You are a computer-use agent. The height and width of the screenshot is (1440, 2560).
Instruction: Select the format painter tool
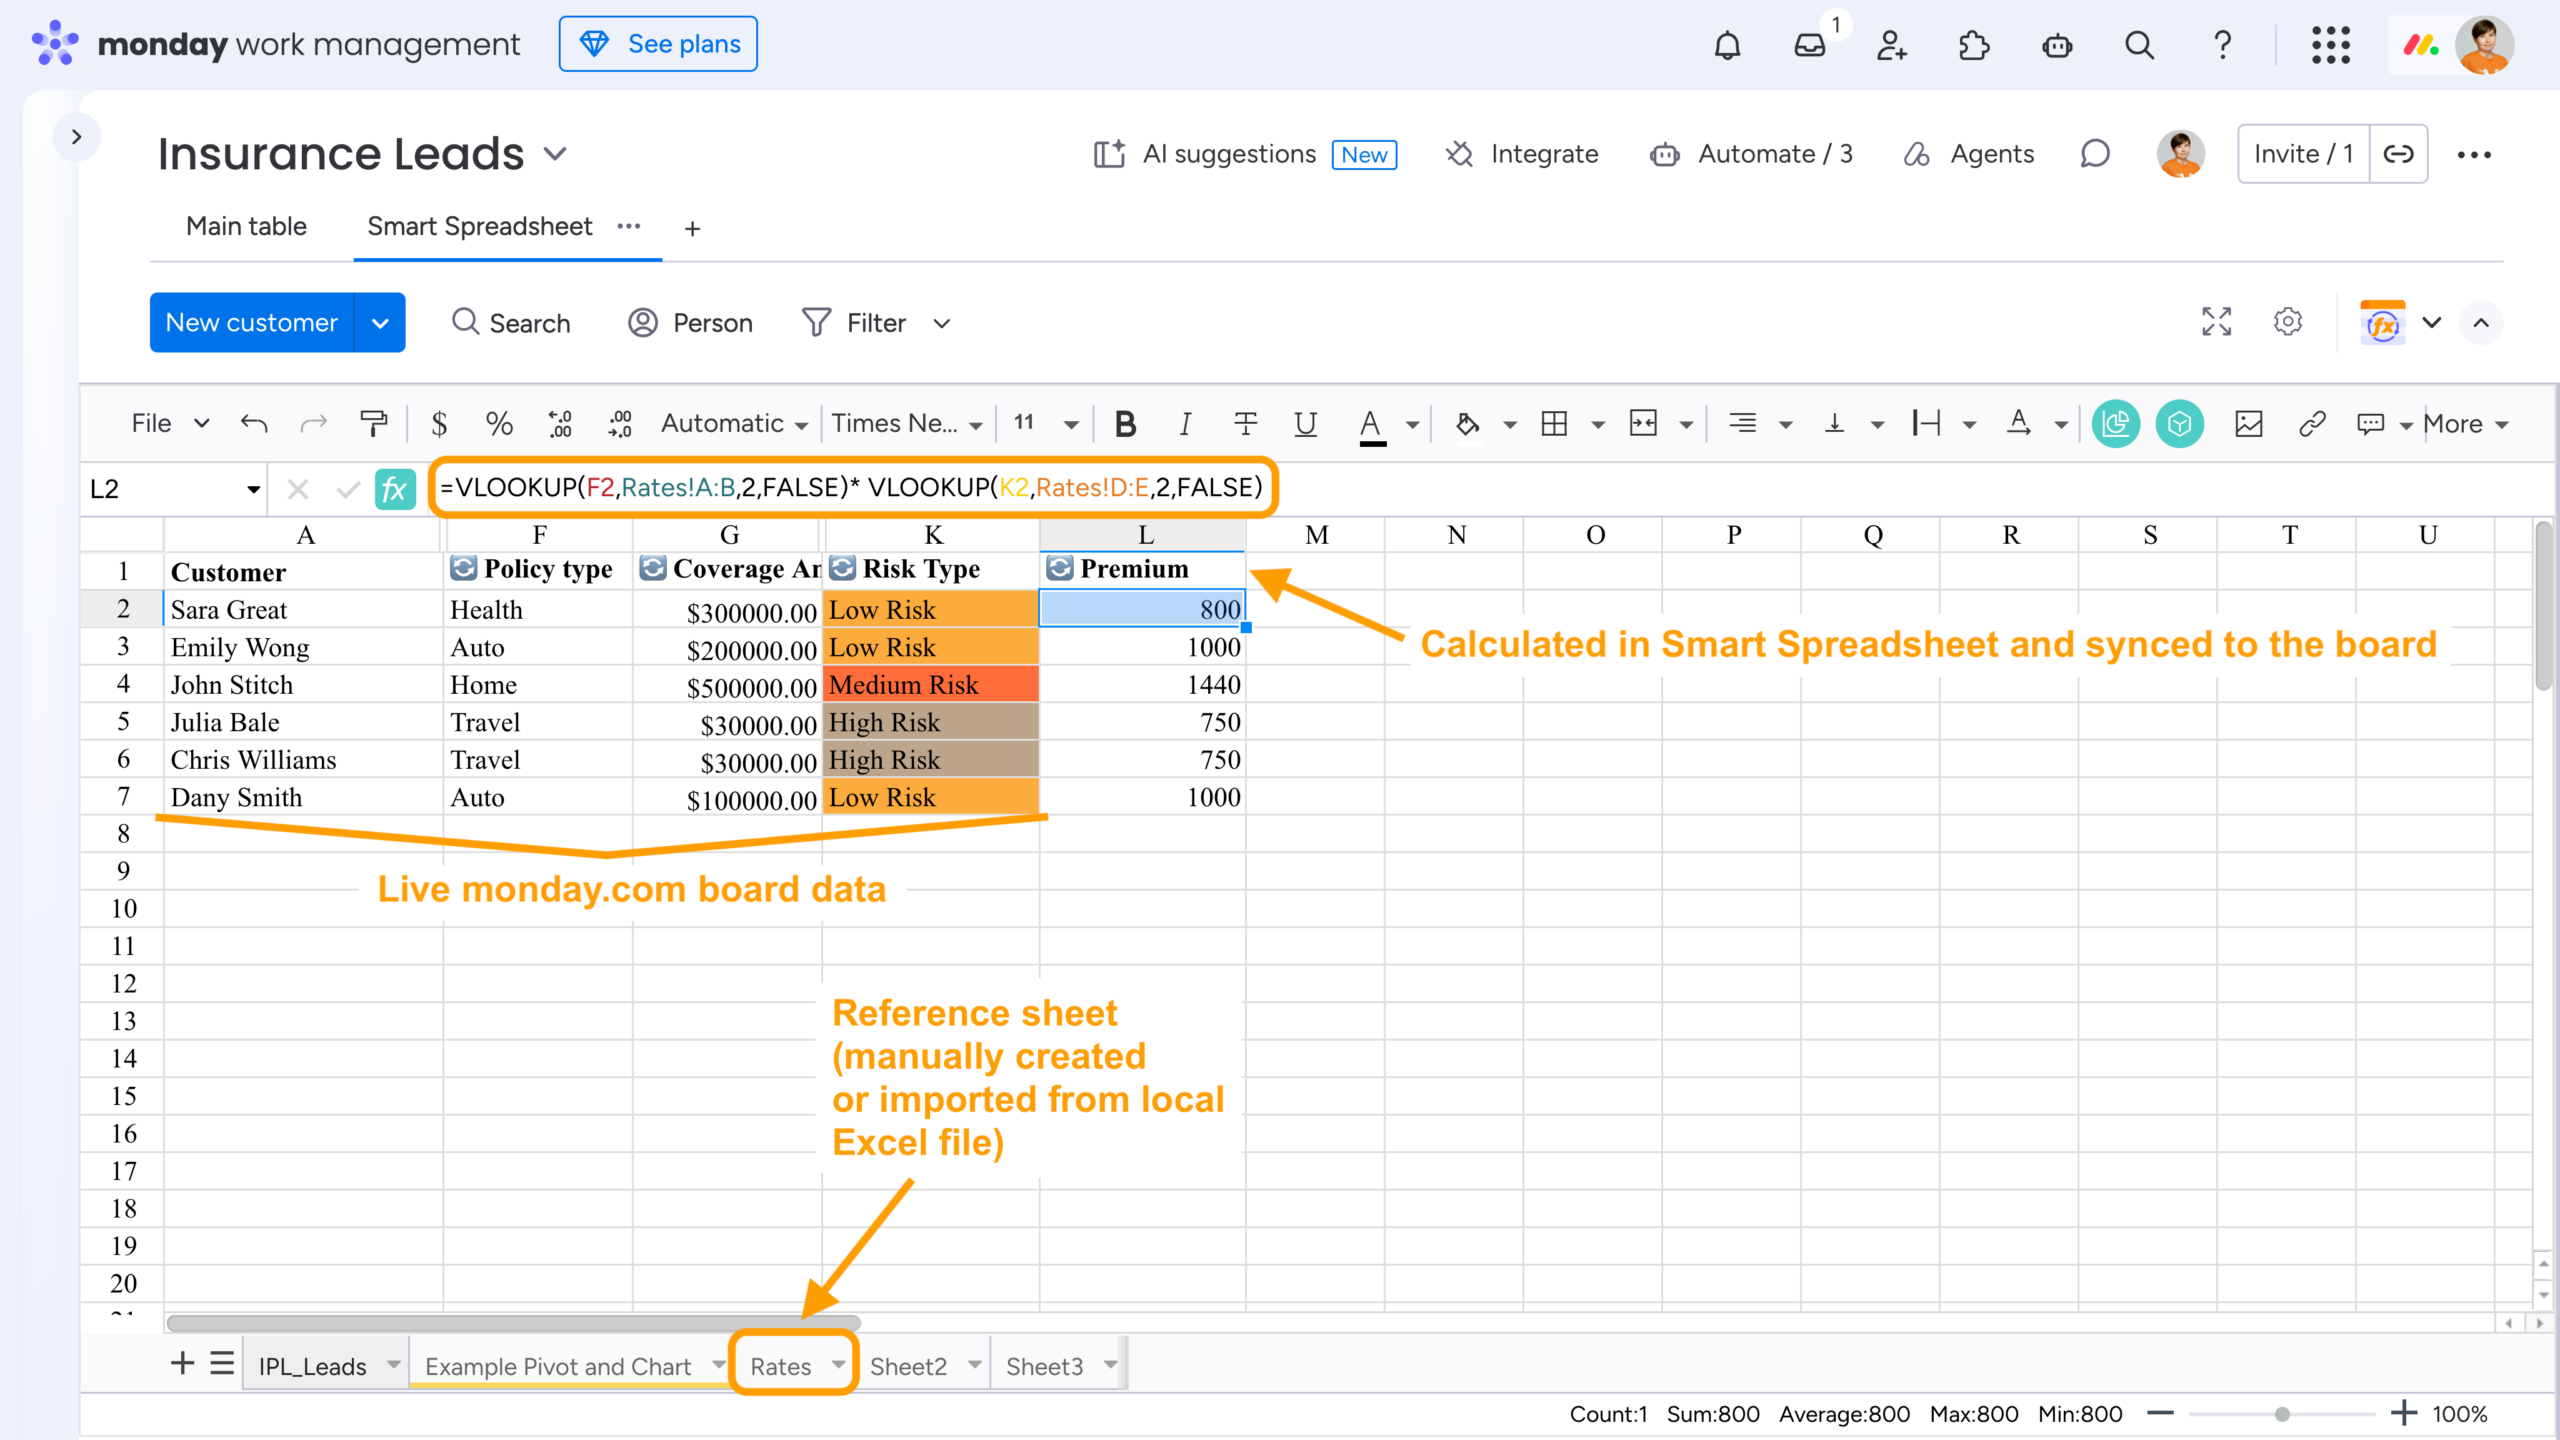pos(374,424)
